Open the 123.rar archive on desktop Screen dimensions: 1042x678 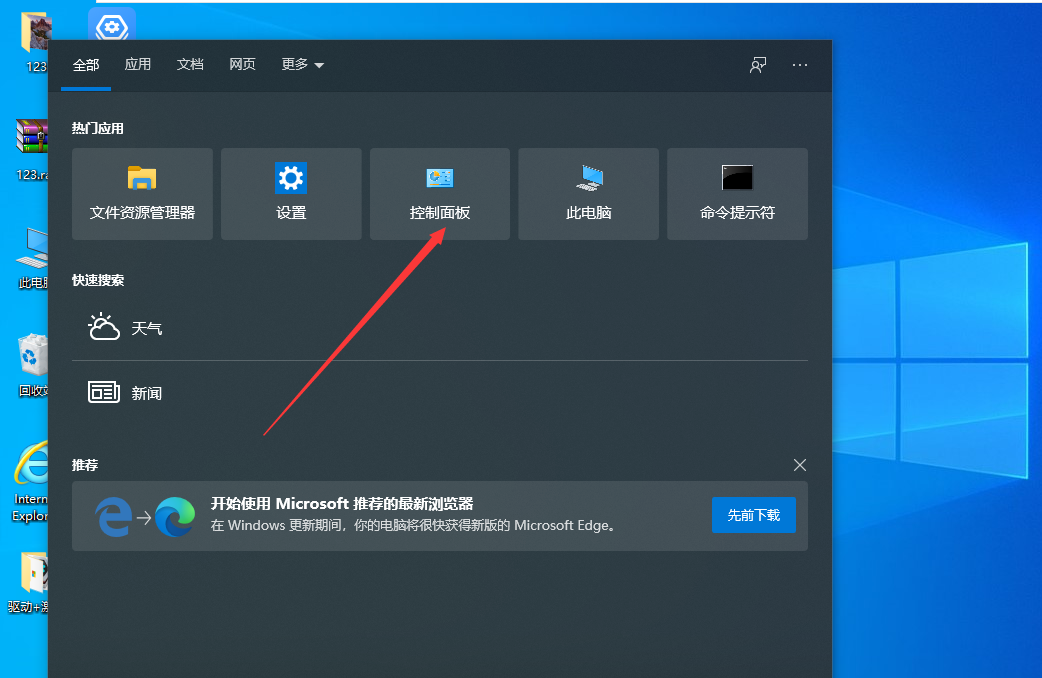(x=30, y=135)
